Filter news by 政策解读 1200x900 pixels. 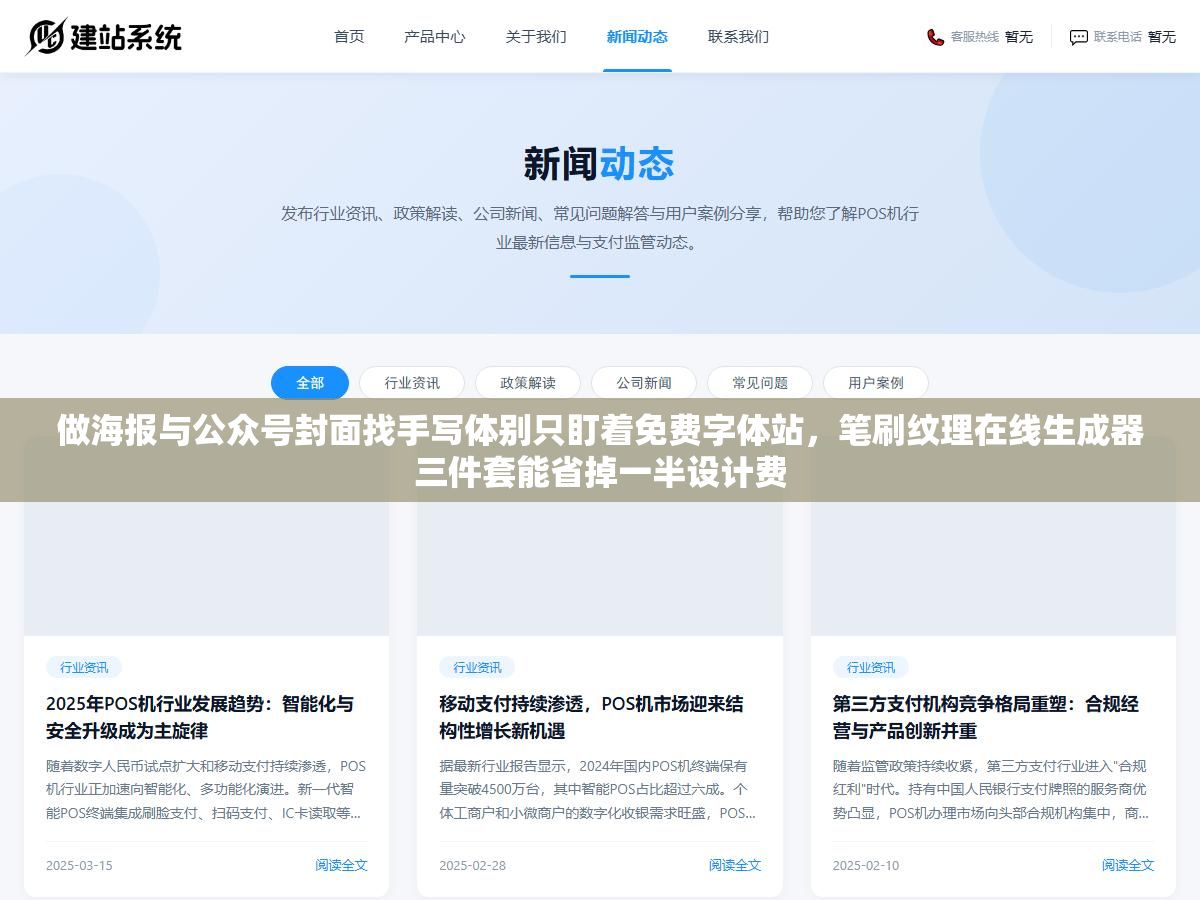point(528,383)
